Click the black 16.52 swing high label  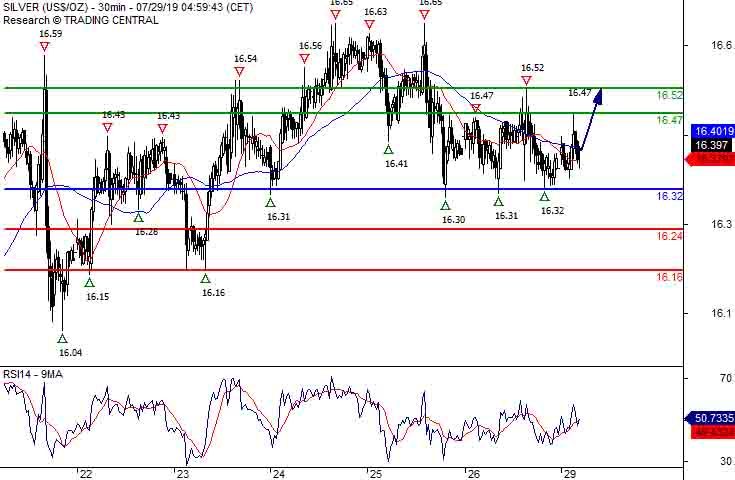coord(532,68)
